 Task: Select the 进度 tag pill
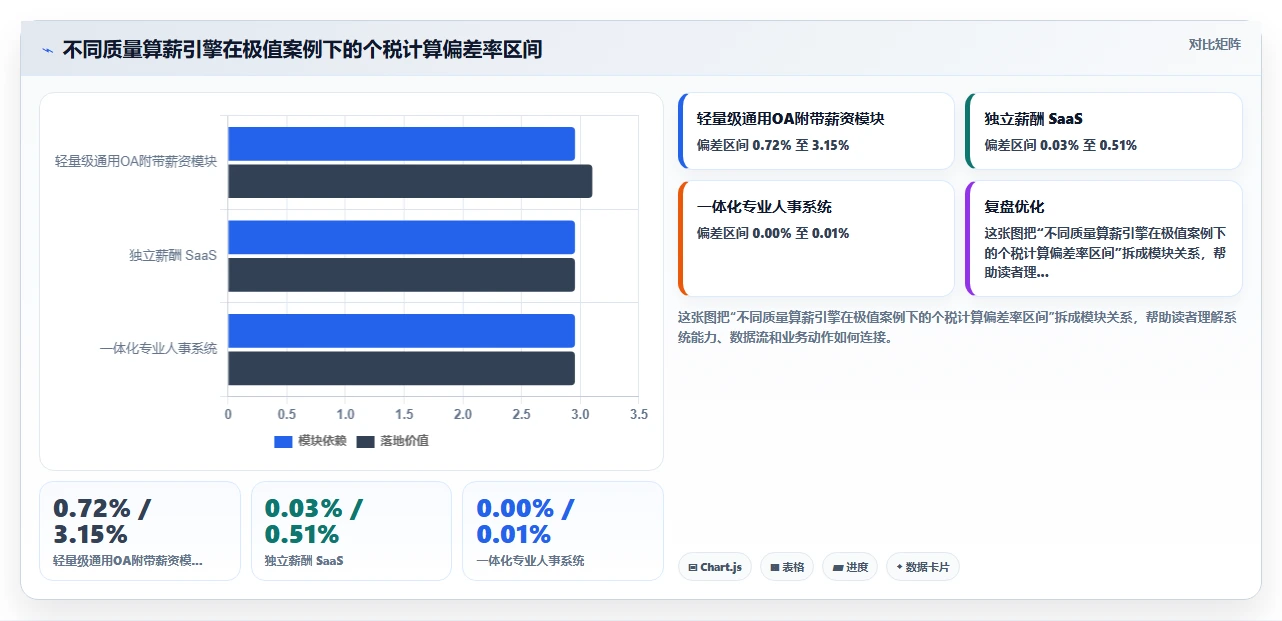pos(850,567)
